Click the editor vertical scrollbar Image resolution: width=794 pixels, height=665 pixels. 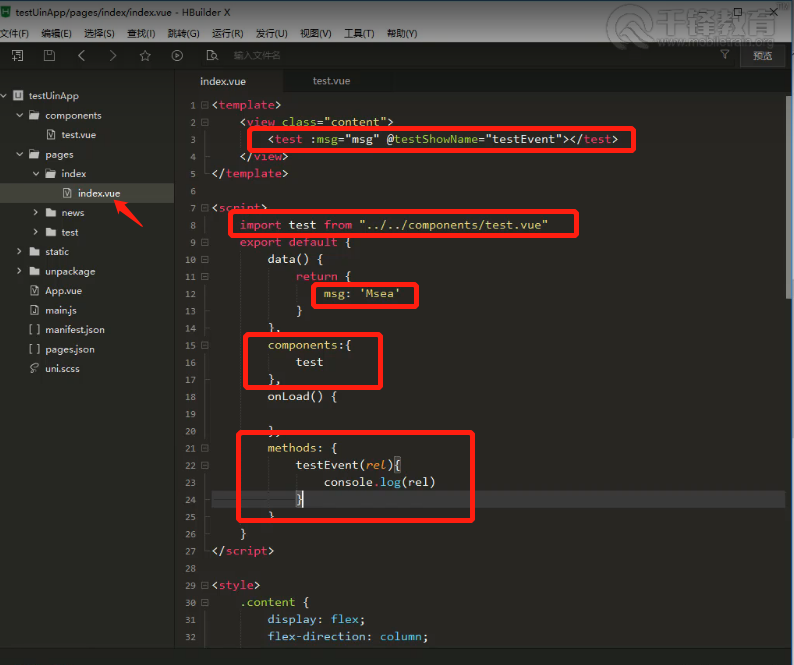coord(789,198)
